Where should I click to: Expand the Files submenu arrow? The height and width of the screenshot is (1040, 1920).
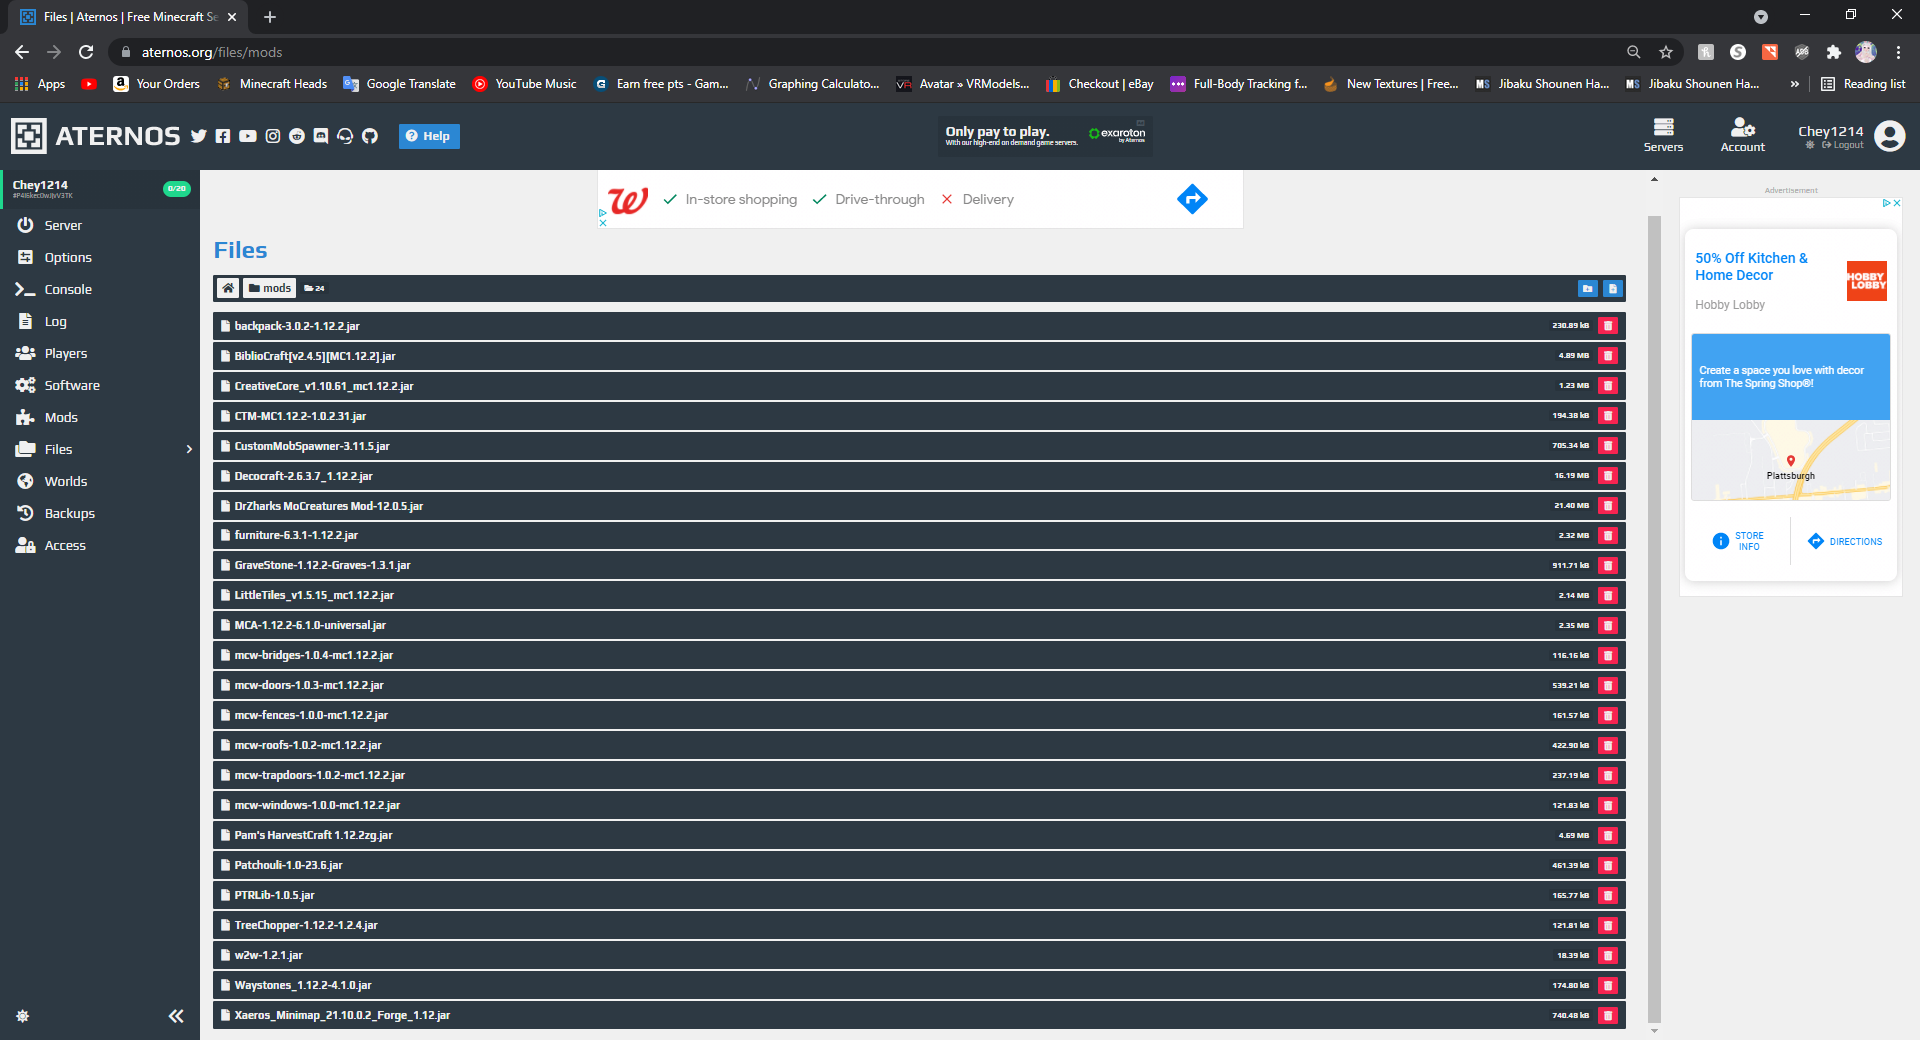click(189, 449)
